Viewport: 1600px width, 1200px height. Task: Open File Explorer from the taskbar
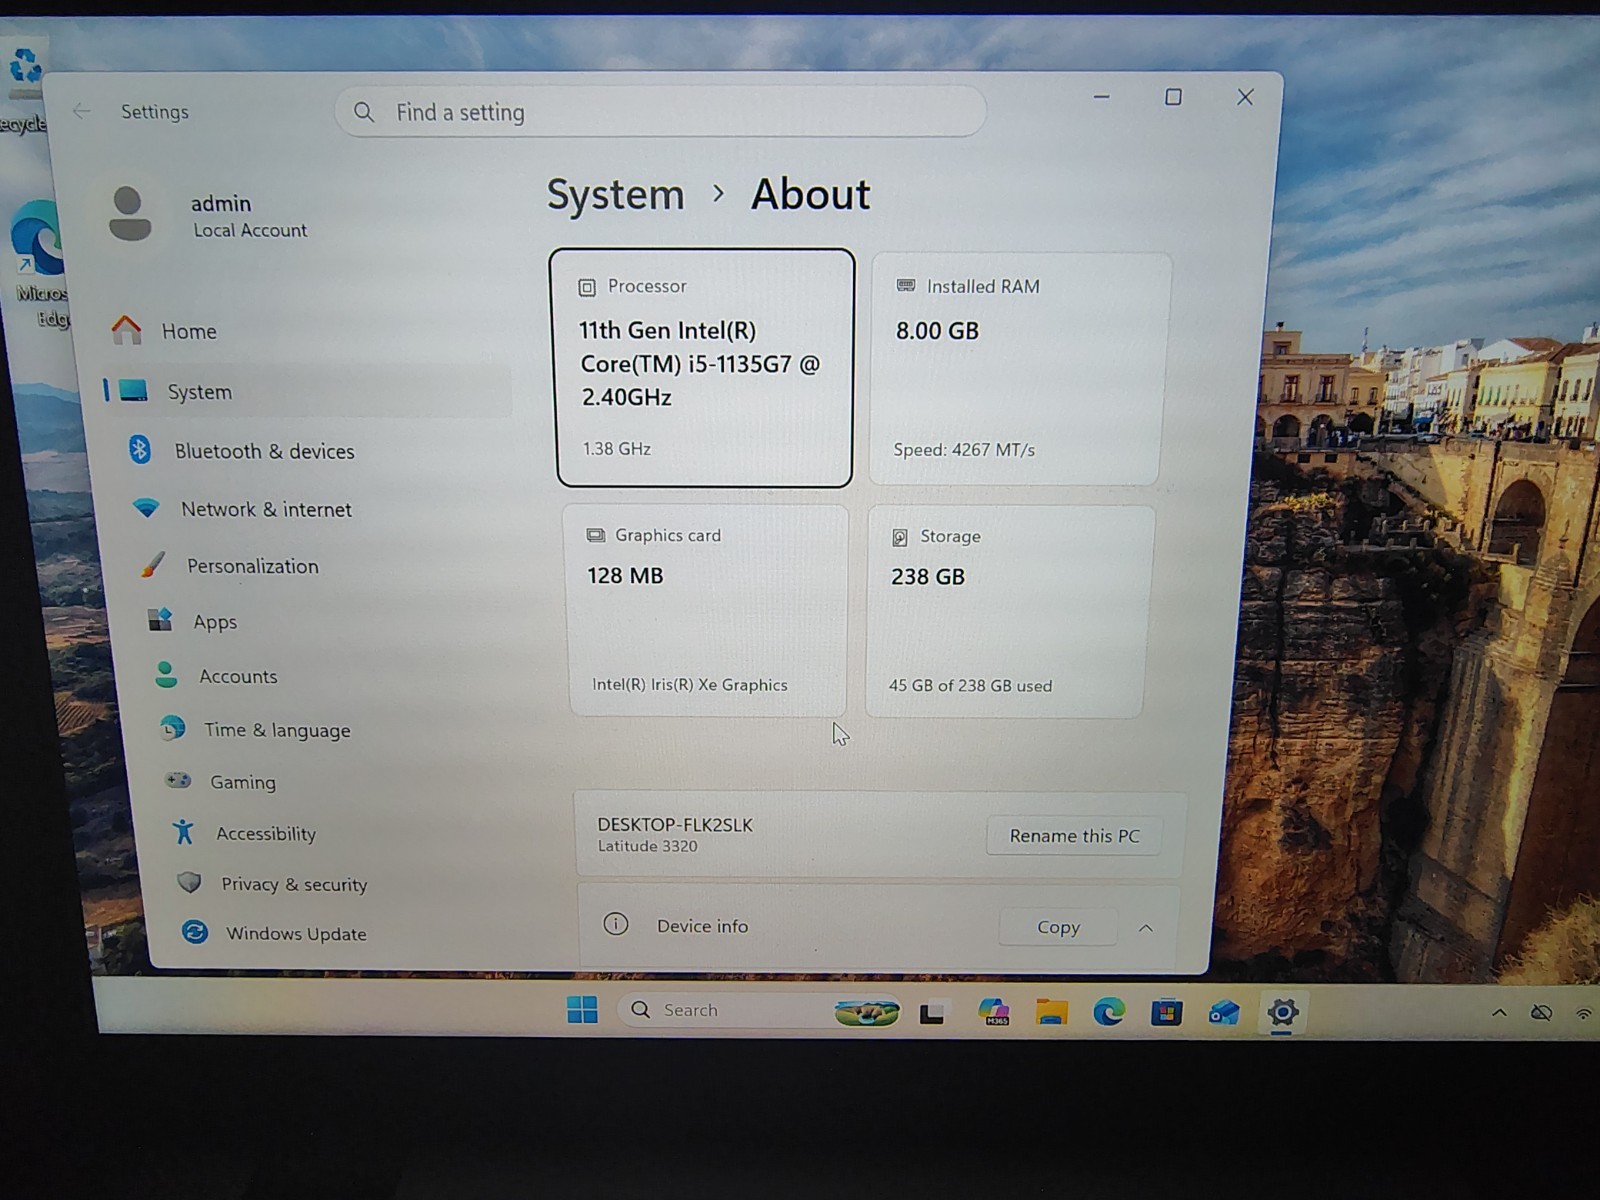pos(1051,1013)
